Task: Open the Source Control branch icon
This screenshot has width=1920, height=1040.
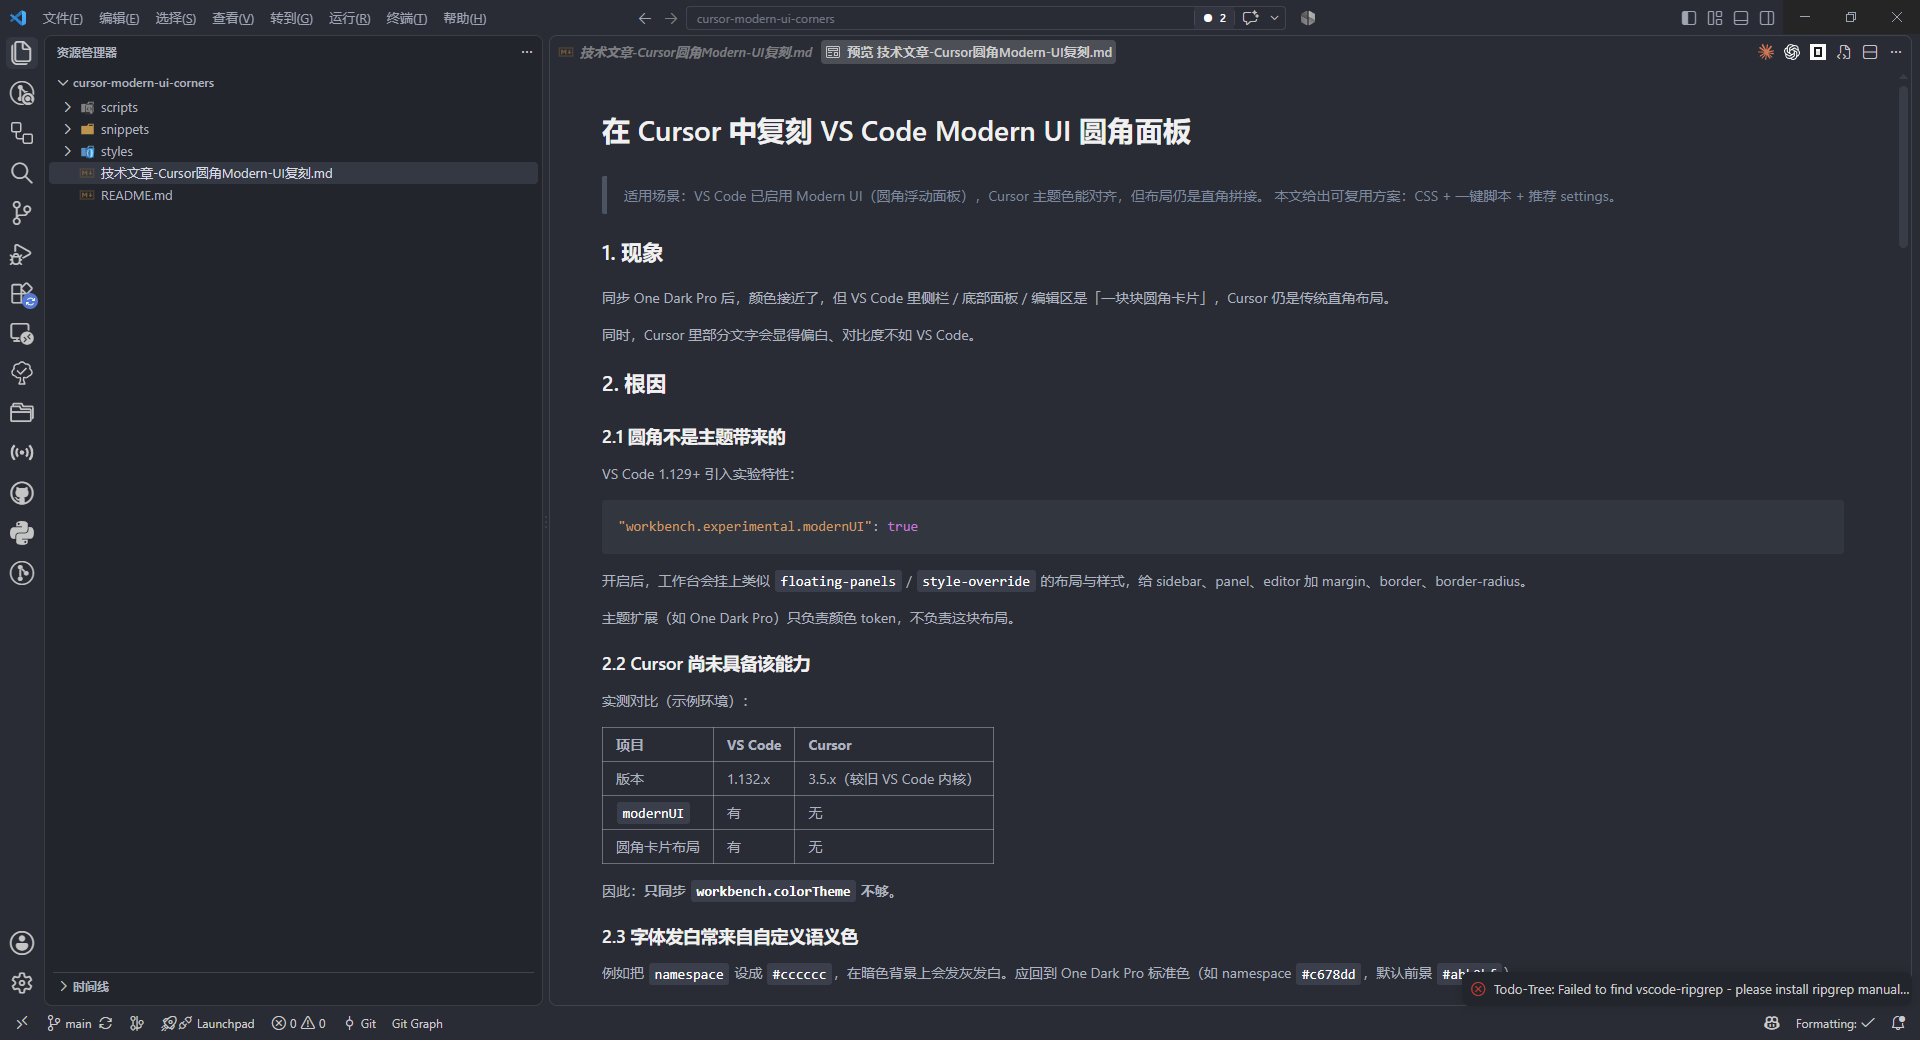Action: (x=21, y=213)
